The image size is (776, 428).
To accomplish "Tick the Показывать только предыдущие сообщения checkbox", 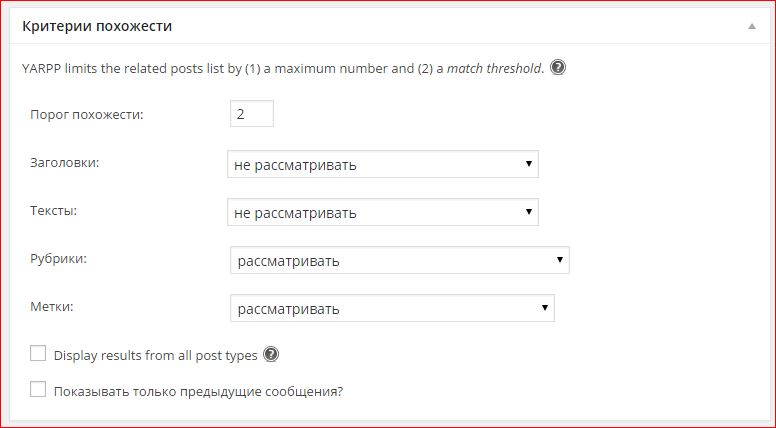I will 39,390.
